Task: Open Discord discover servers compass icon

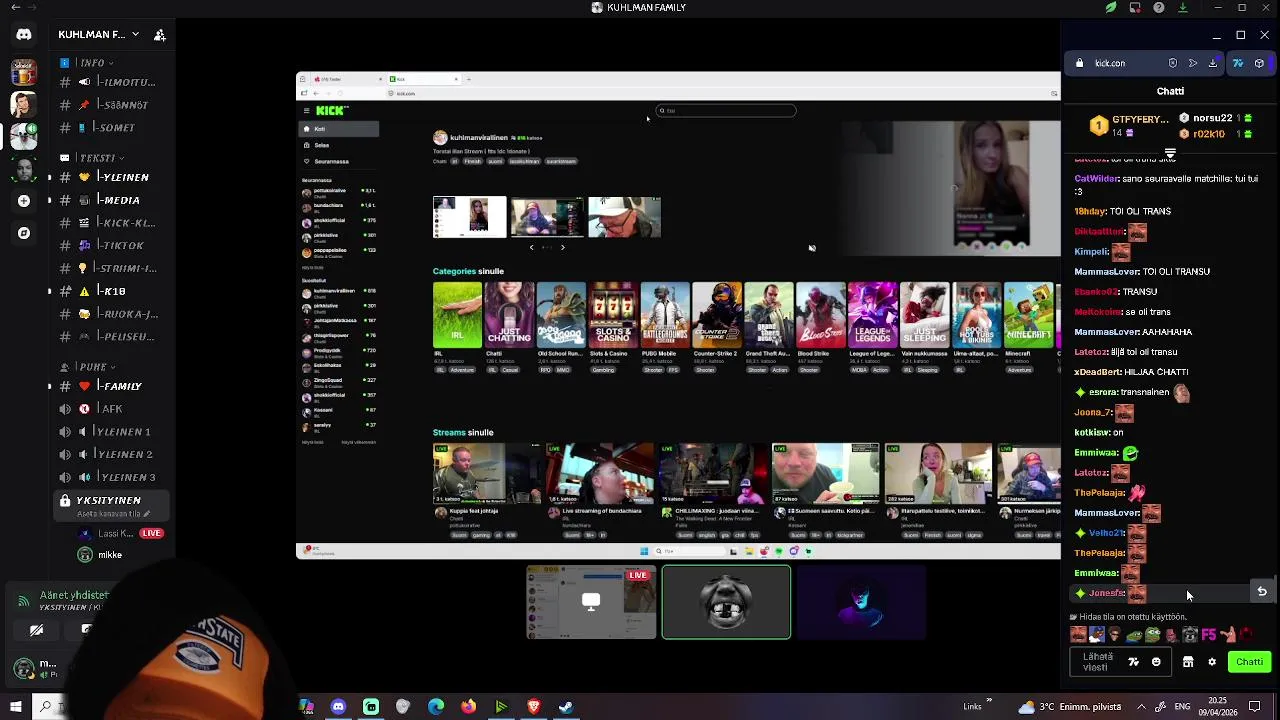Action: pyautogui.click(x=24, y=233)
